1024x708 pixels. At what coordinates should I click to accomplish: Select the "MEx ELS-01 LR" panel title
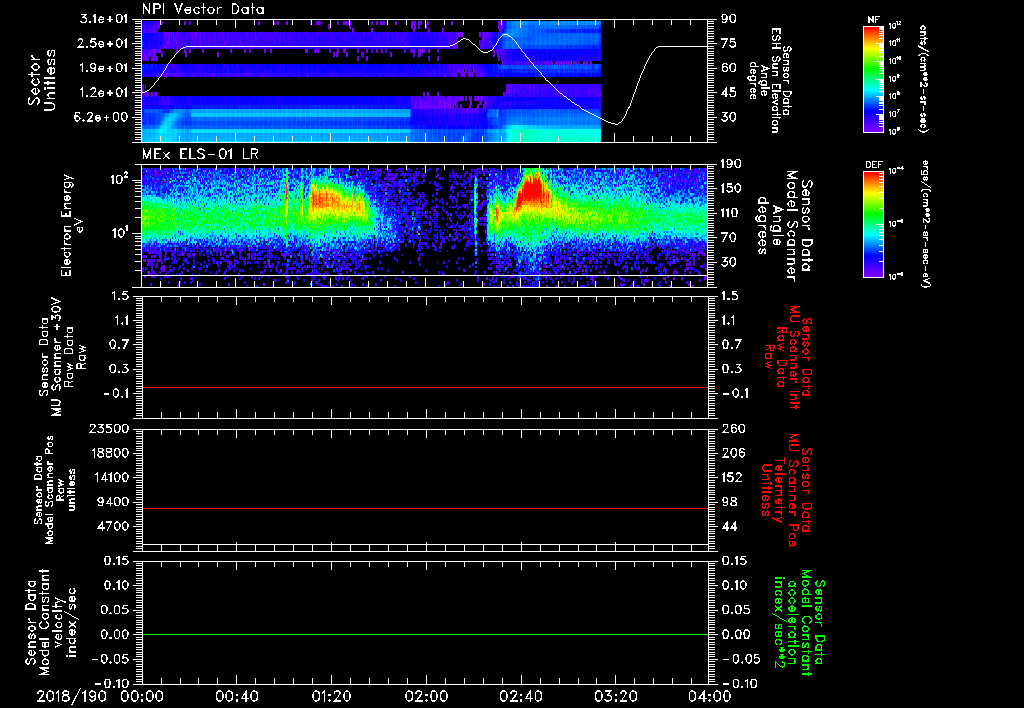[x=200, y=154]
